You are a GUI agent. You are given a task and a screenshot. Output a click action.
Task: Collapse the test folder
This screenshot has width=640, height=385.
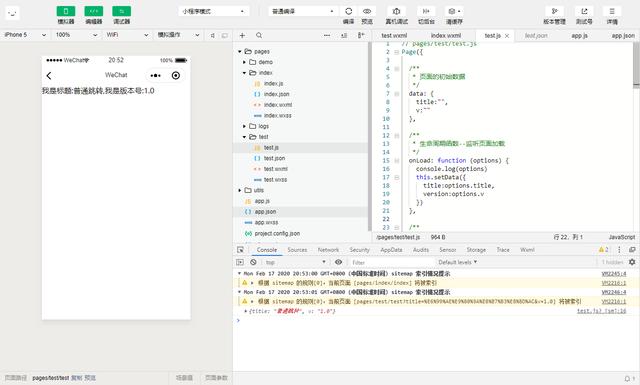(244, 137)
